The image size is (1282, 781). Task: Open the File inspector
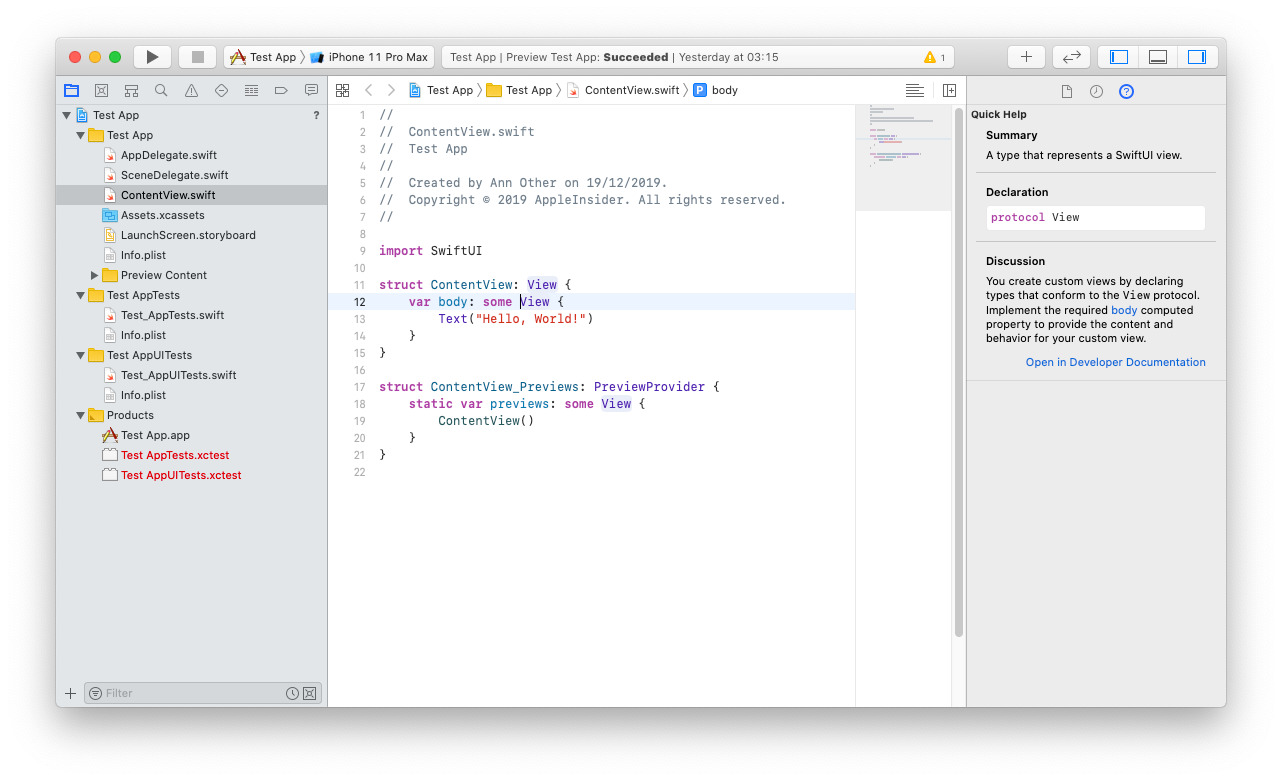pyautogui.click(x=1065, y=91)
